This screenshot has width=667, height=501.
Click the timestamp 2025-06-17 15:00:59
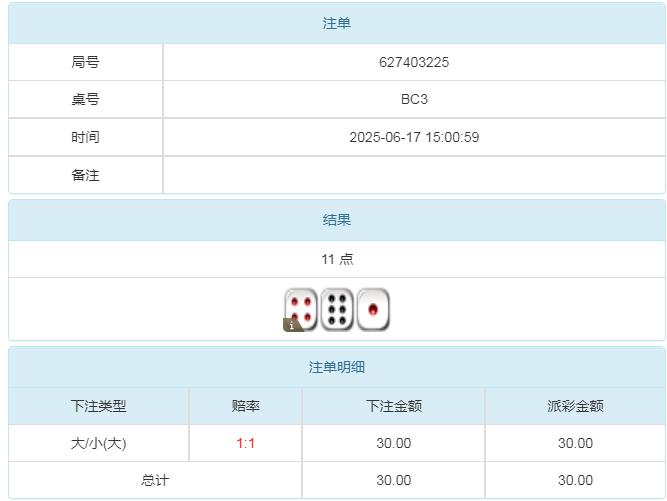point(414,137)
